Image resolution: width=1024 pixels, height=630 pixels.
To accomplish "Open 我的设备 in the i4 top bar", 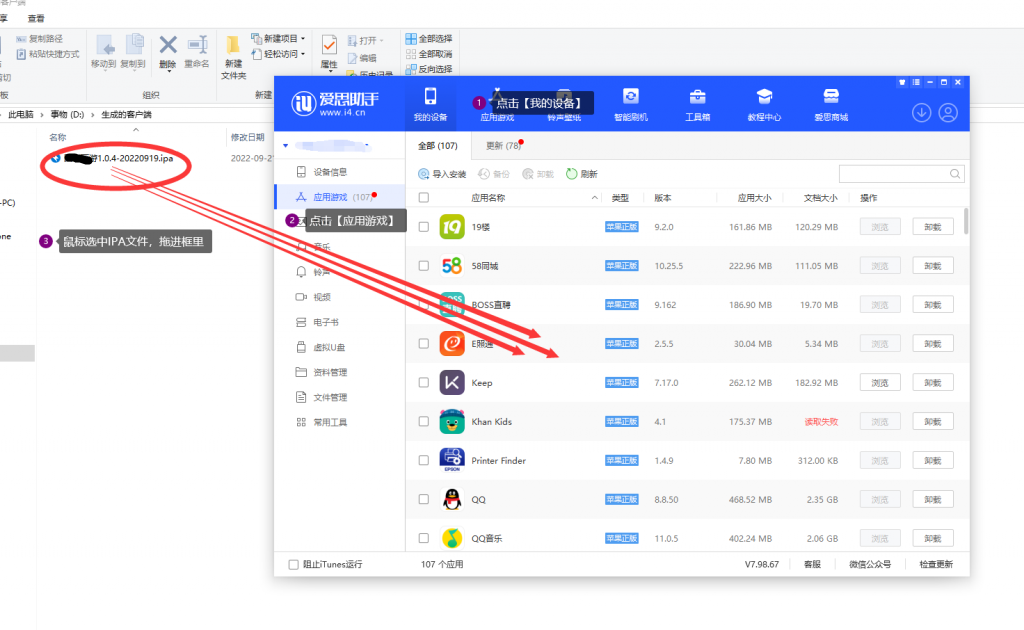I will [x=430, y=104].
